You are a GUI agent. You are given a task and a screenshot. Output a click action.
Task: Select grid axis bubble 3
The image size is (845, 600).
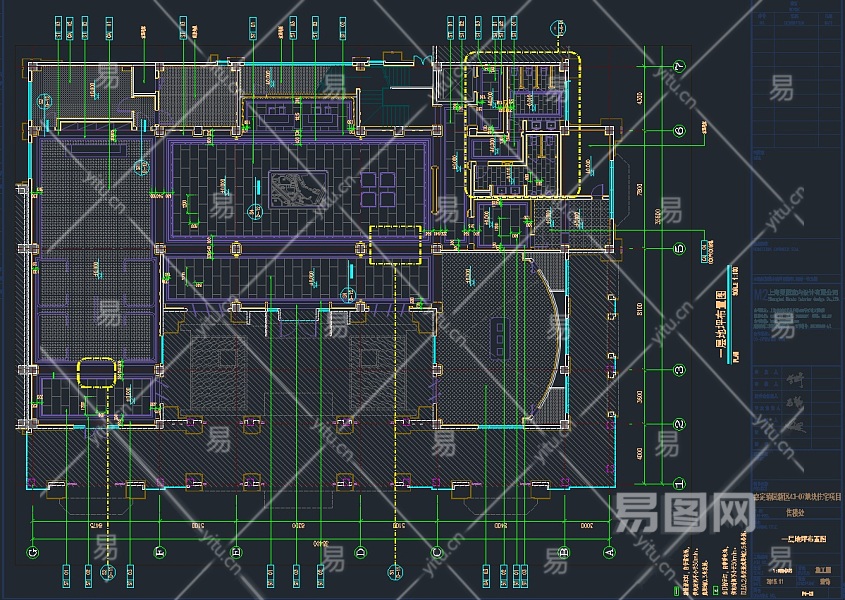(x=680, y=370)
